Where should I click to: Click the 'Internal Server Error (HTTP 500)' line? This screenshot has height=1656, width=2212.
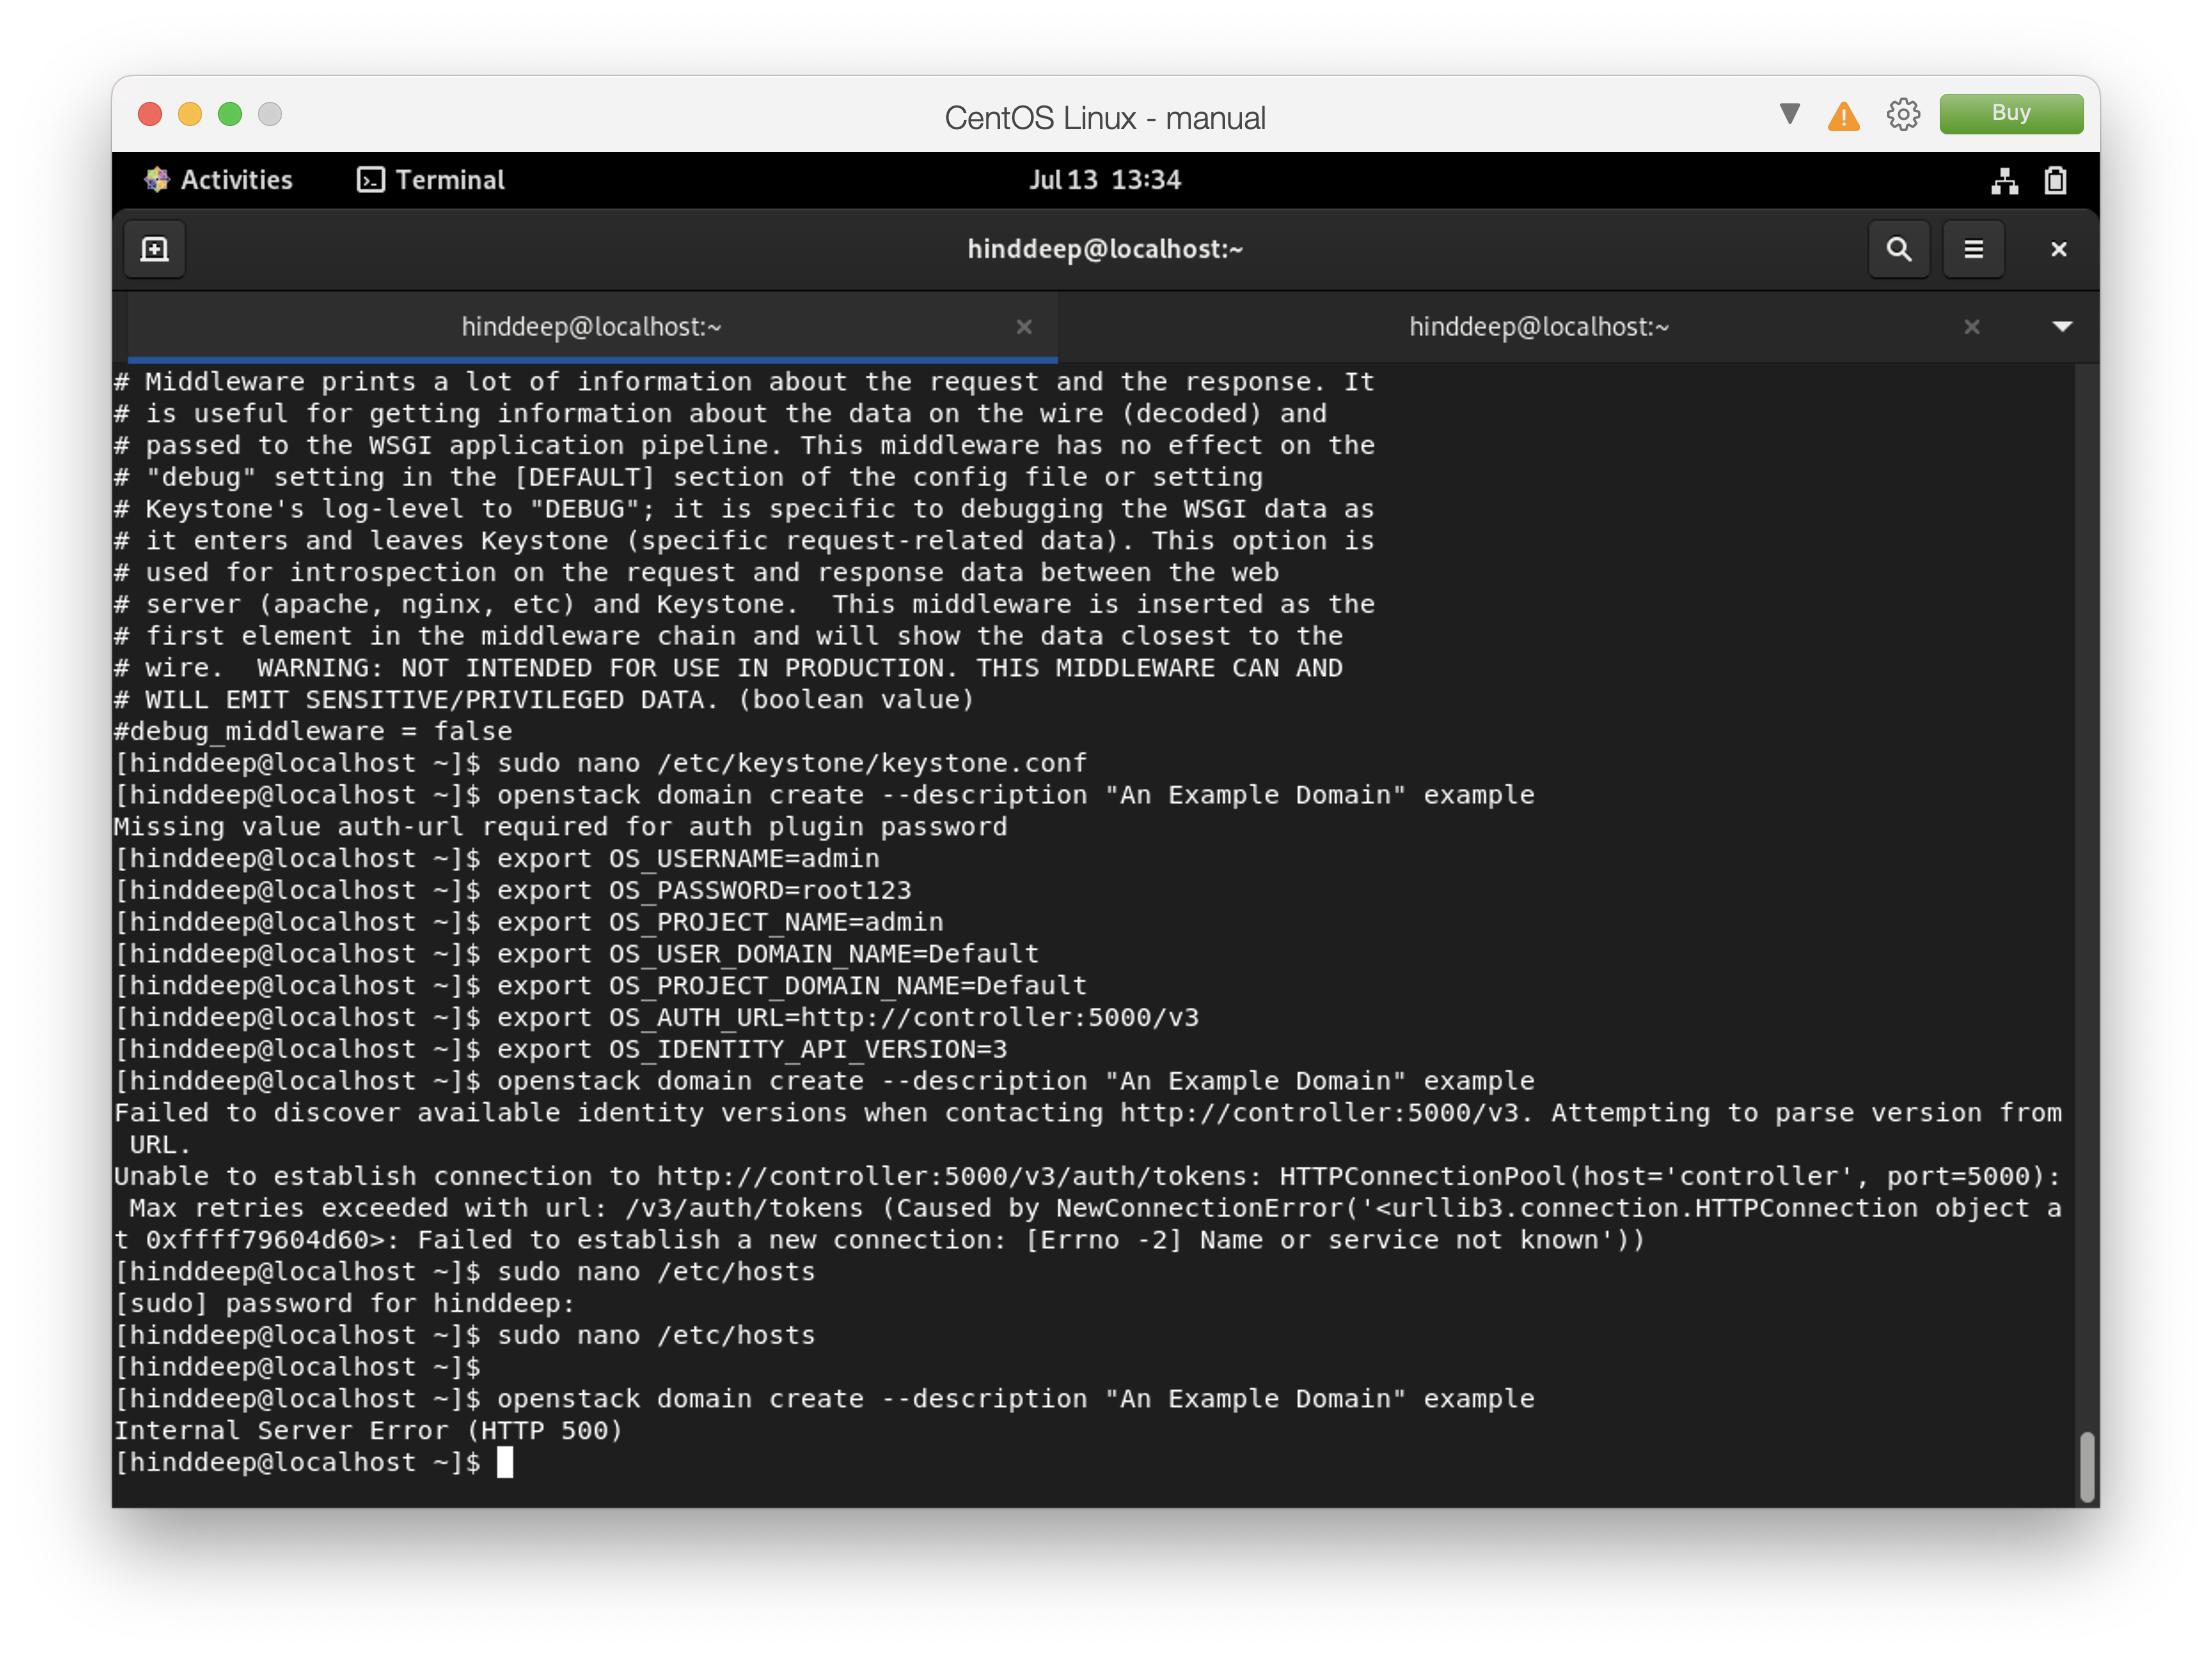click(x=368, y=1430)
